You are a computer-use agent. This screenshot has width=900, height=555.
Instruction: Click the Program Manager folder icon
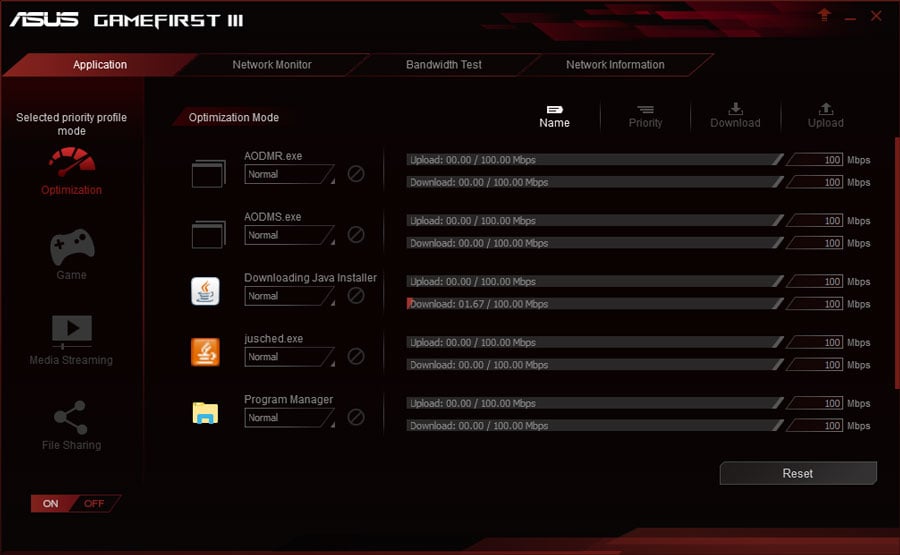point(205,413)
